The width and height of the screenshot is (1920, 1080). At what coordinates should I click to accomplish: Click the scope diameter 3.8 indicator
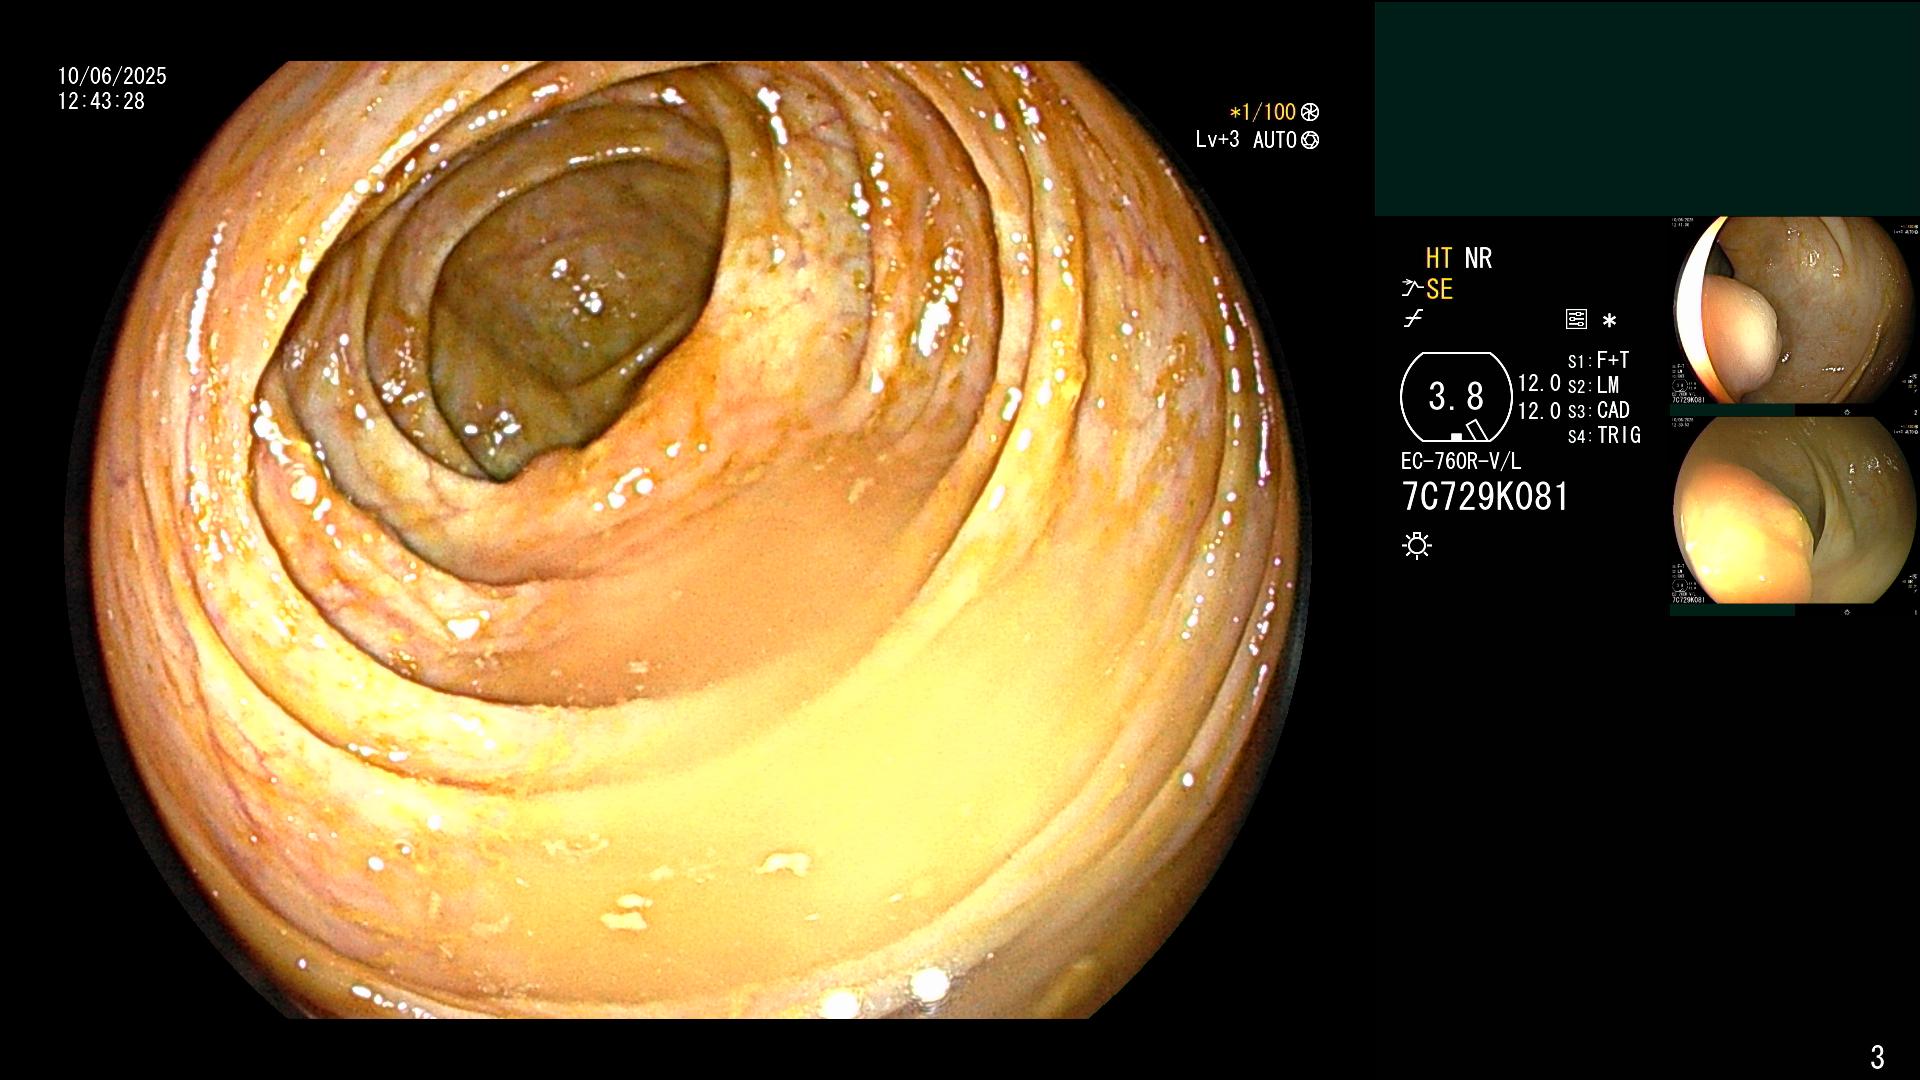coord(1456,397)
